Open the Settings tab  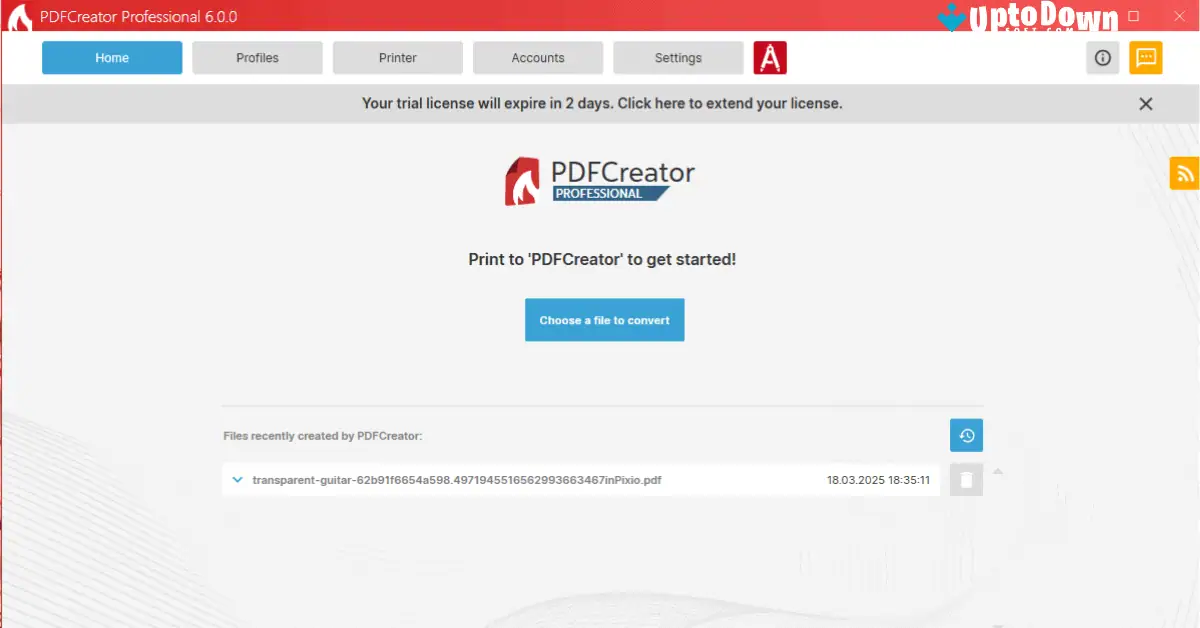point(678,57)
